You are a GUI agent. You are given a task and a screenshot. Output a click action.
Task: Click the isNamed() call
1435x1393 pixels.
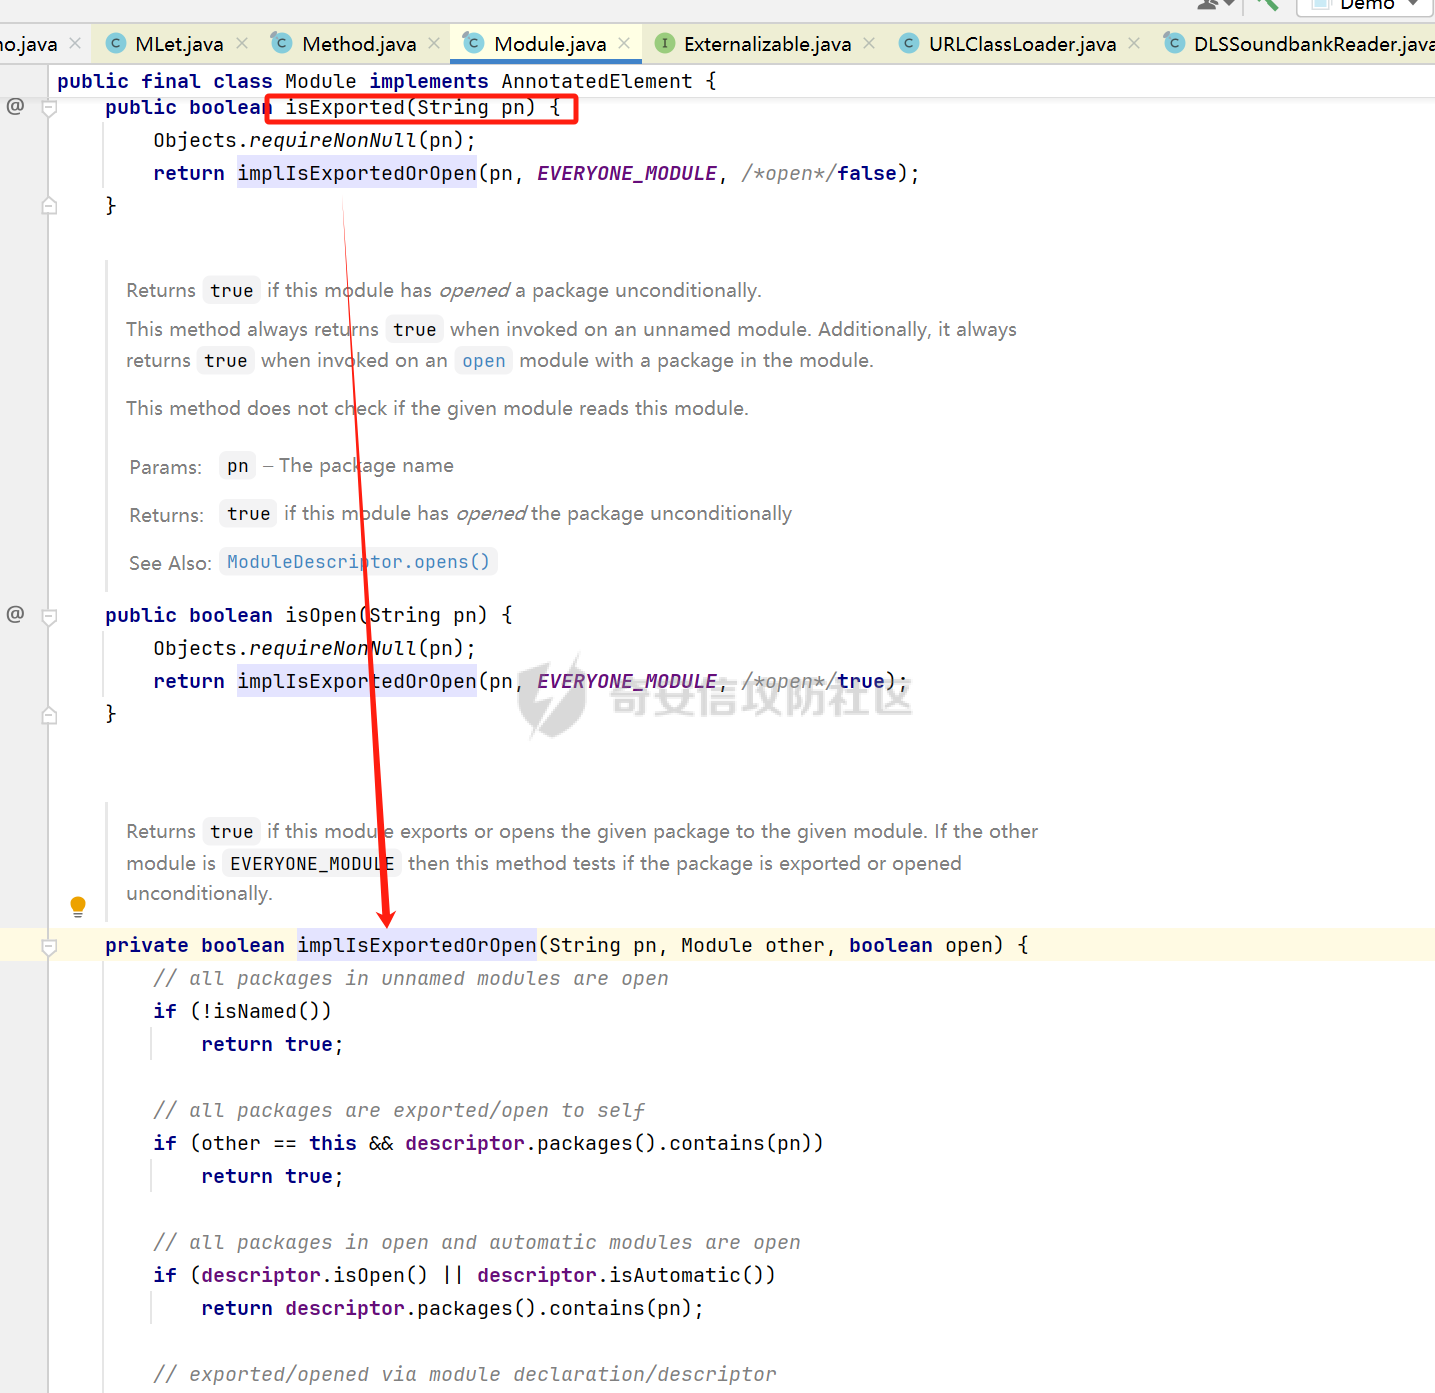[267, 1011]
